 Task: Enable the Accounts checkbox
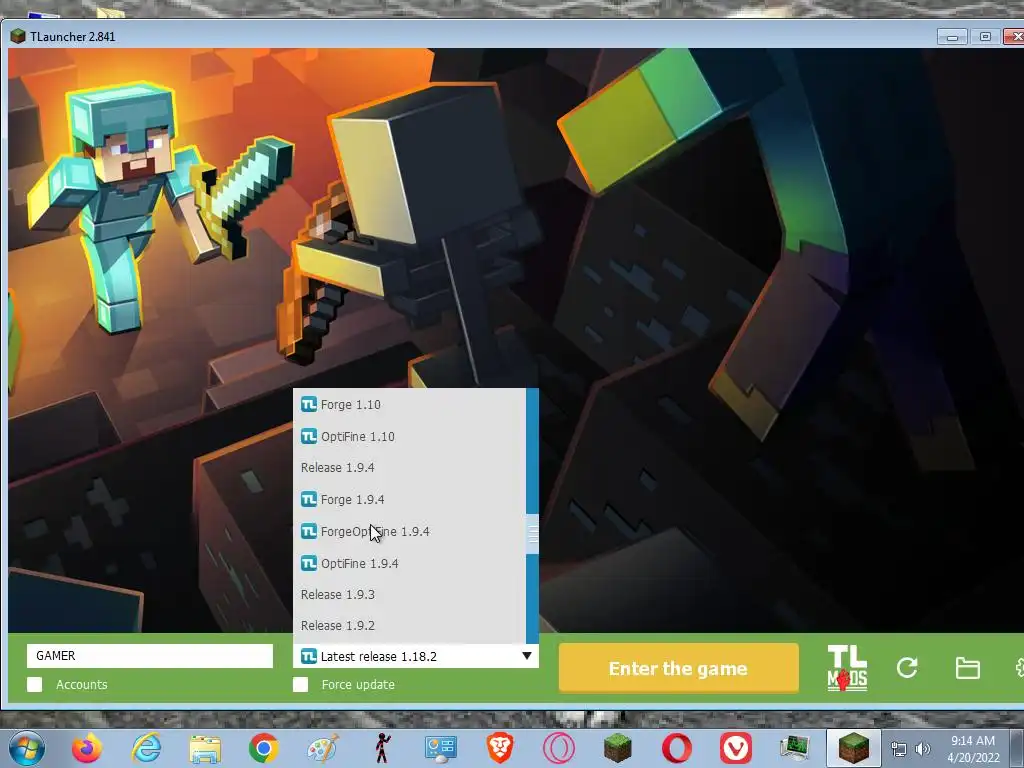(x=35, y=684)
